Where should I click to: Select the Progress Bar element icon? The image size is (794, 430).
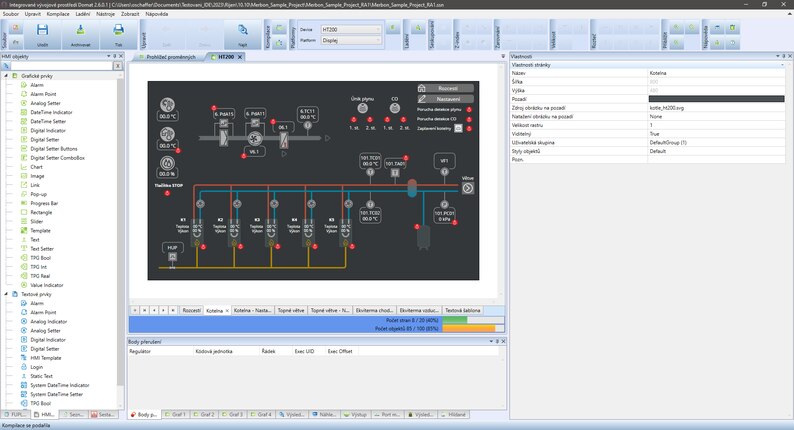tap(23, 203)
